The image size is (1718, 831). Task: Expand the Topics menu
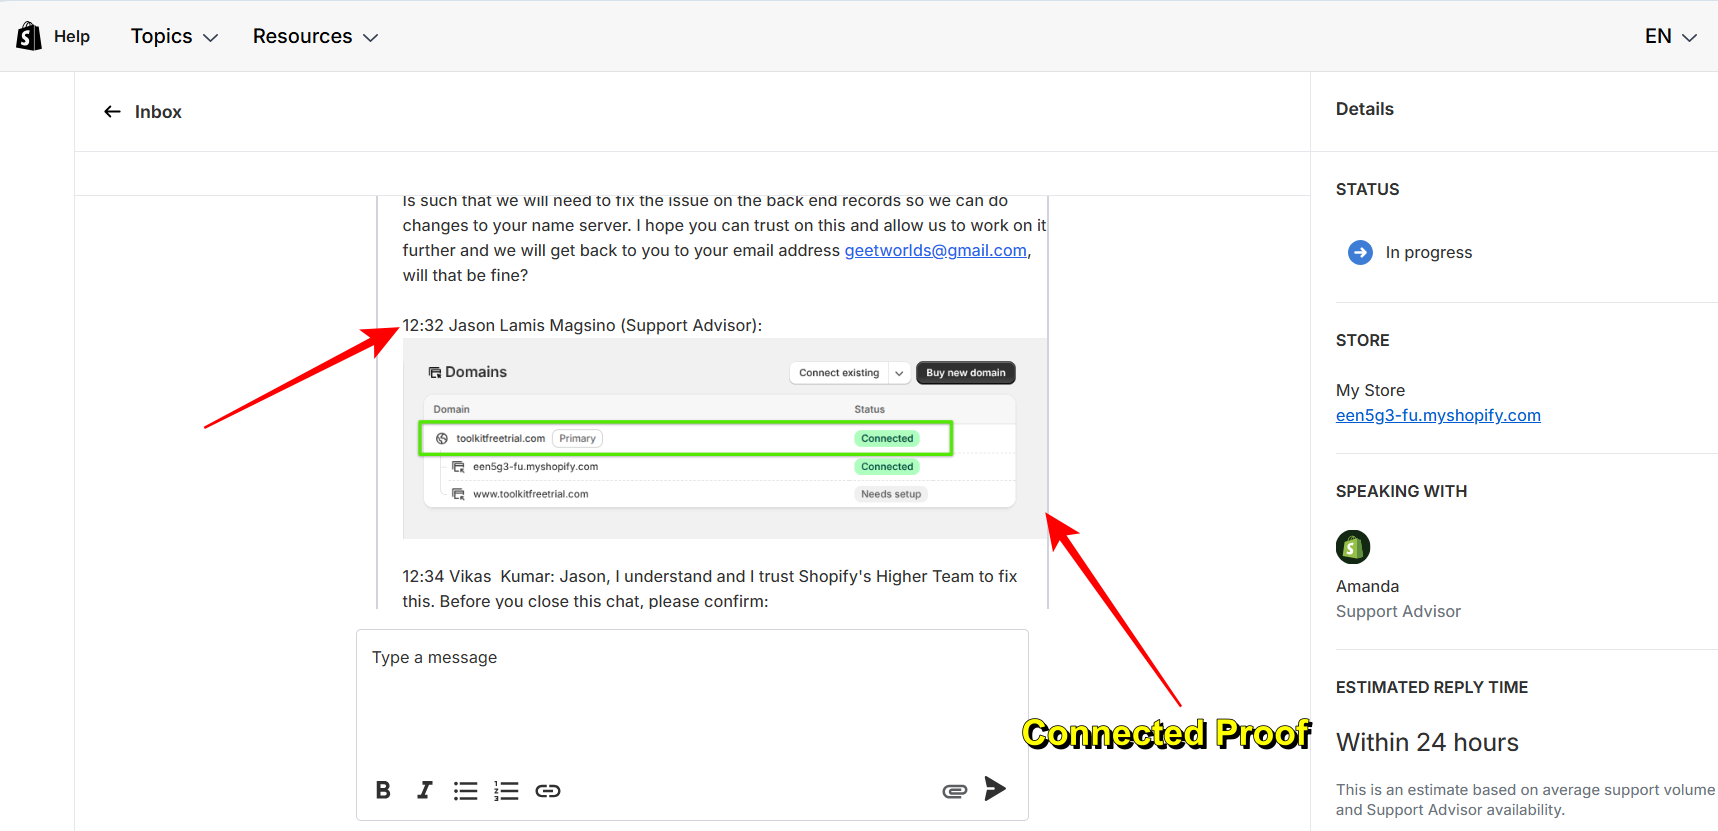point(174,36)
